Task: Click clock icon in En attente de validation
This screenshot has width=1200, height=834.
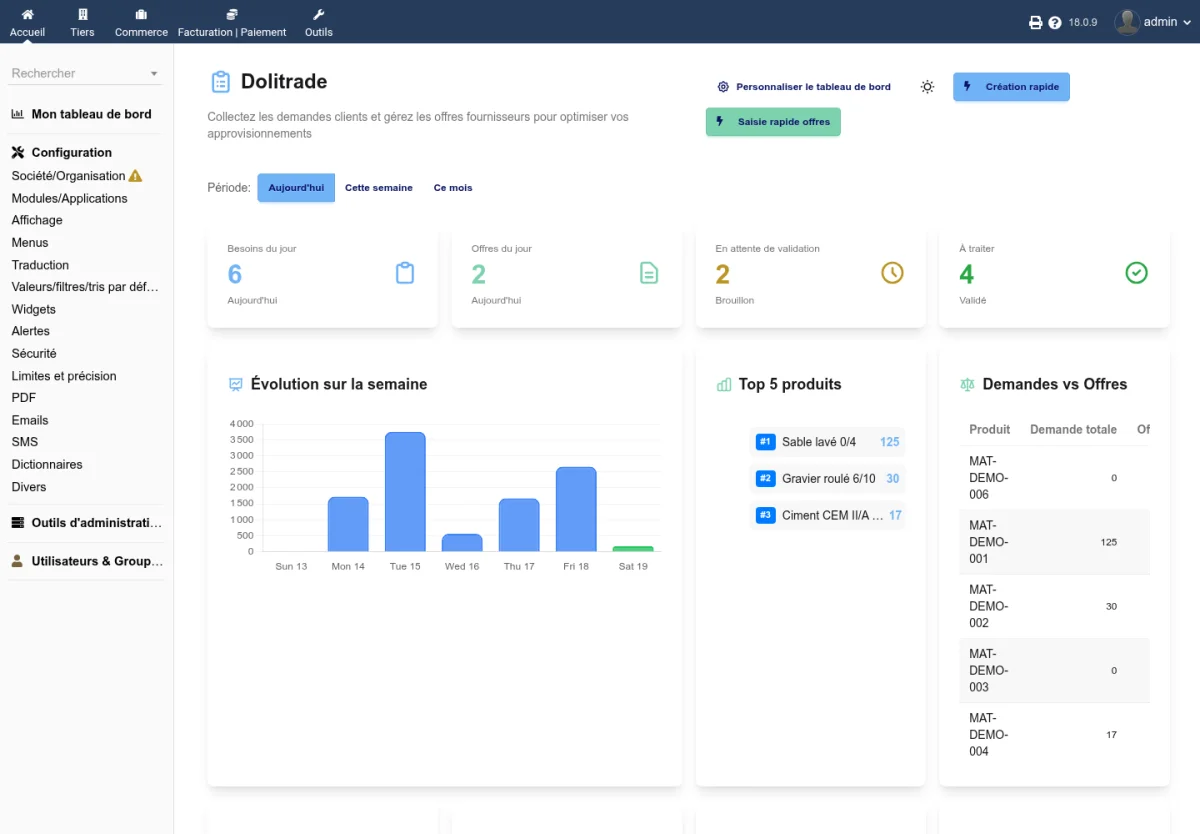Action: pos(892,273)
